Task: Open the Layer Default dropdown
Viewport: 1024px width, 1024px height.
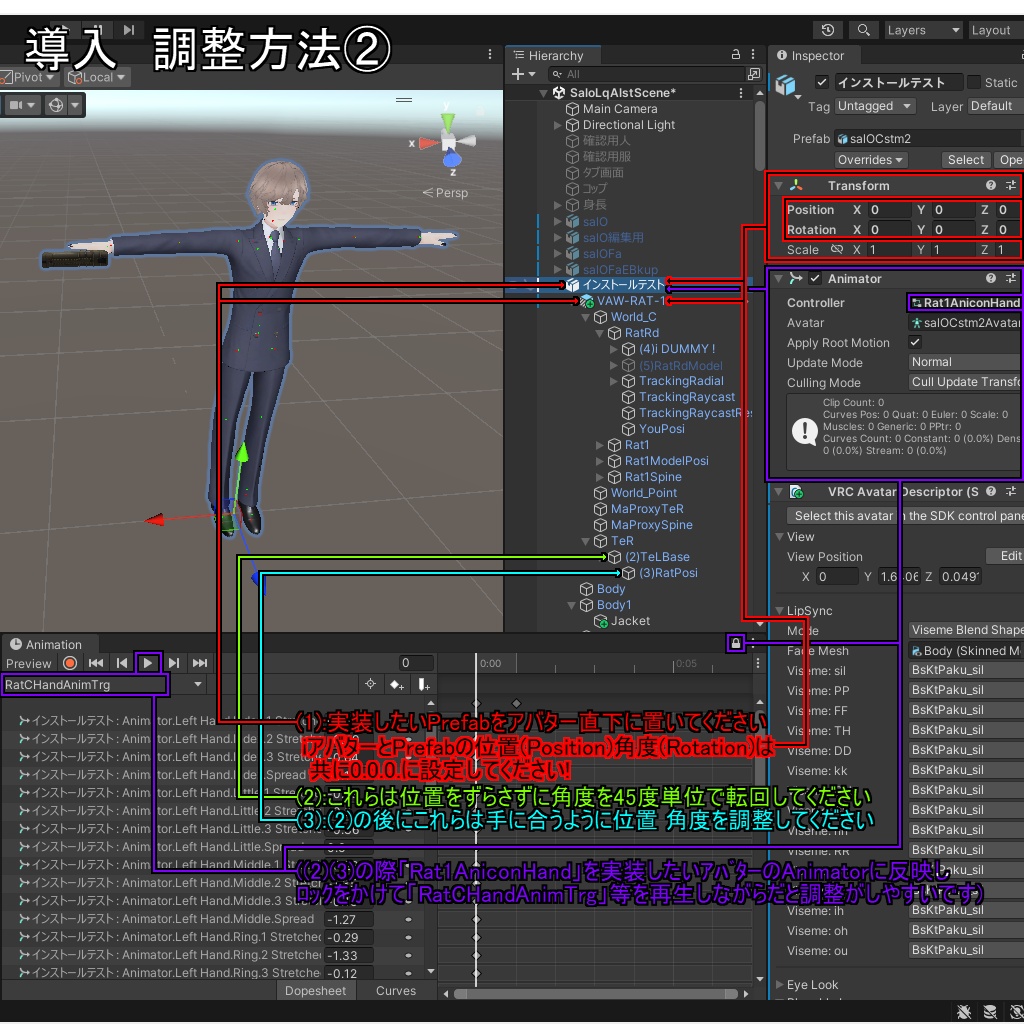Action: (995, 106)
